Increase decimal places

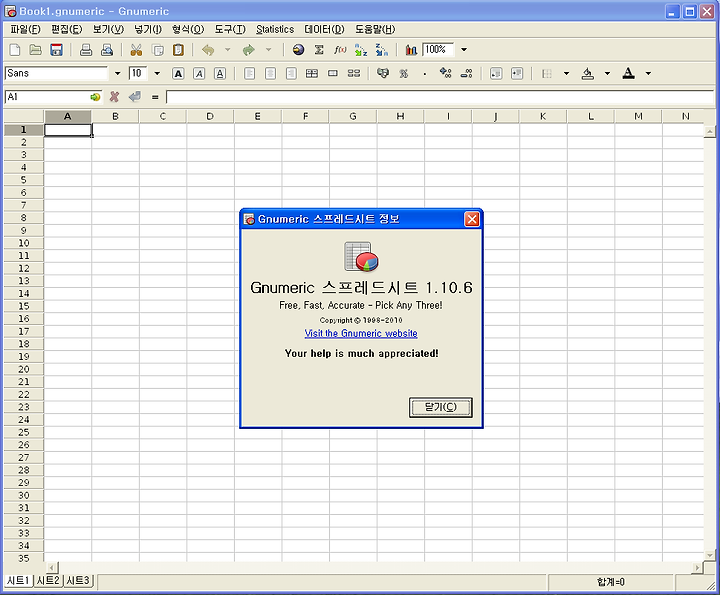tap(445, 73)
